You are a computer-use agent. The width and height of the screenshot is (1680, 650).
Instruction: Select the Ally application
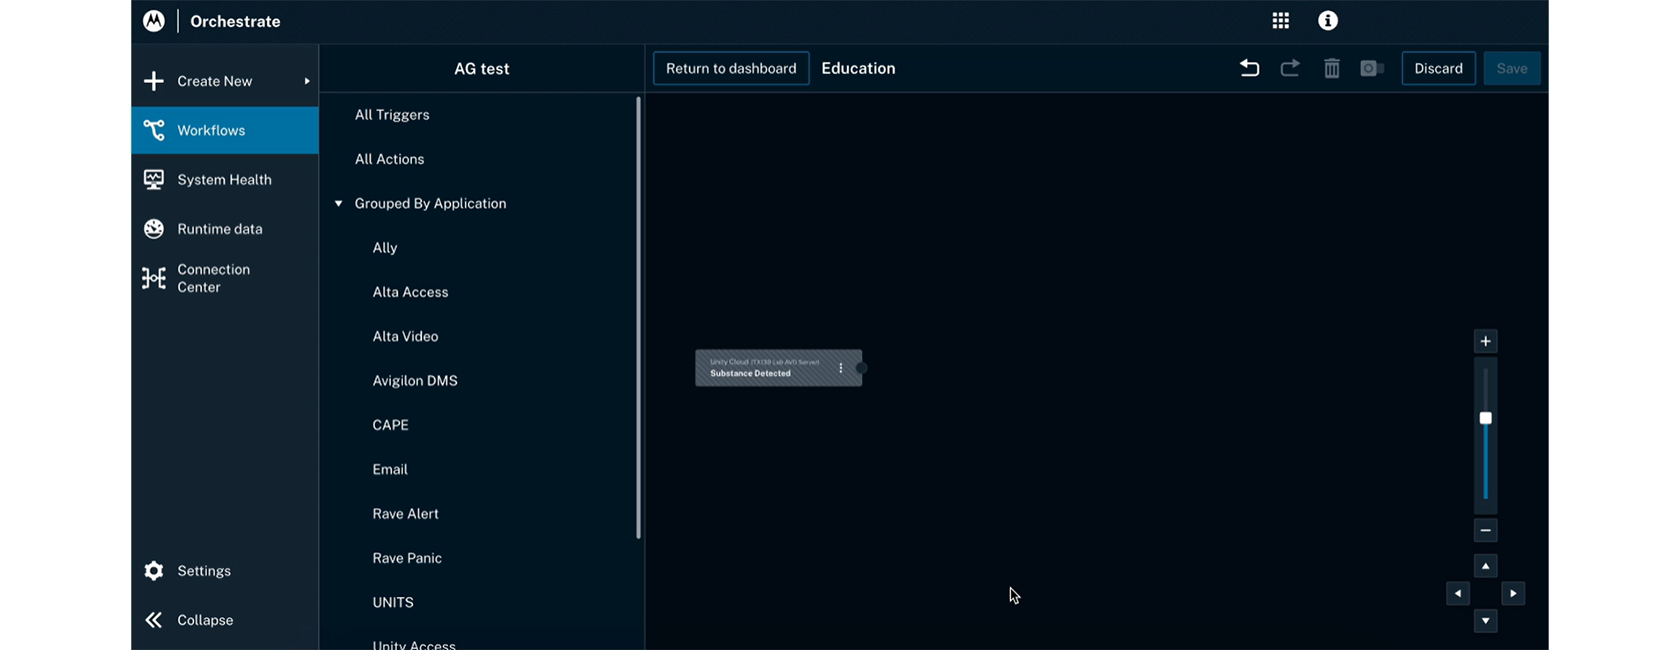pyautogui.click(x=385, y=248)
